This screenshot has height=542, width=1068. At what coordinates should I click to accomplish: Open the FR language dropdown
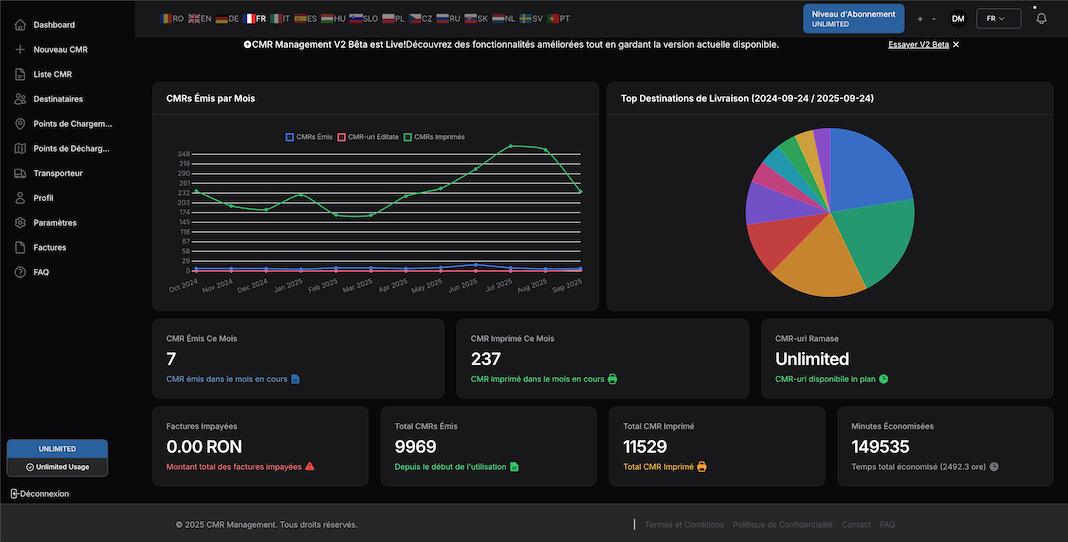[x=997, y=18]
